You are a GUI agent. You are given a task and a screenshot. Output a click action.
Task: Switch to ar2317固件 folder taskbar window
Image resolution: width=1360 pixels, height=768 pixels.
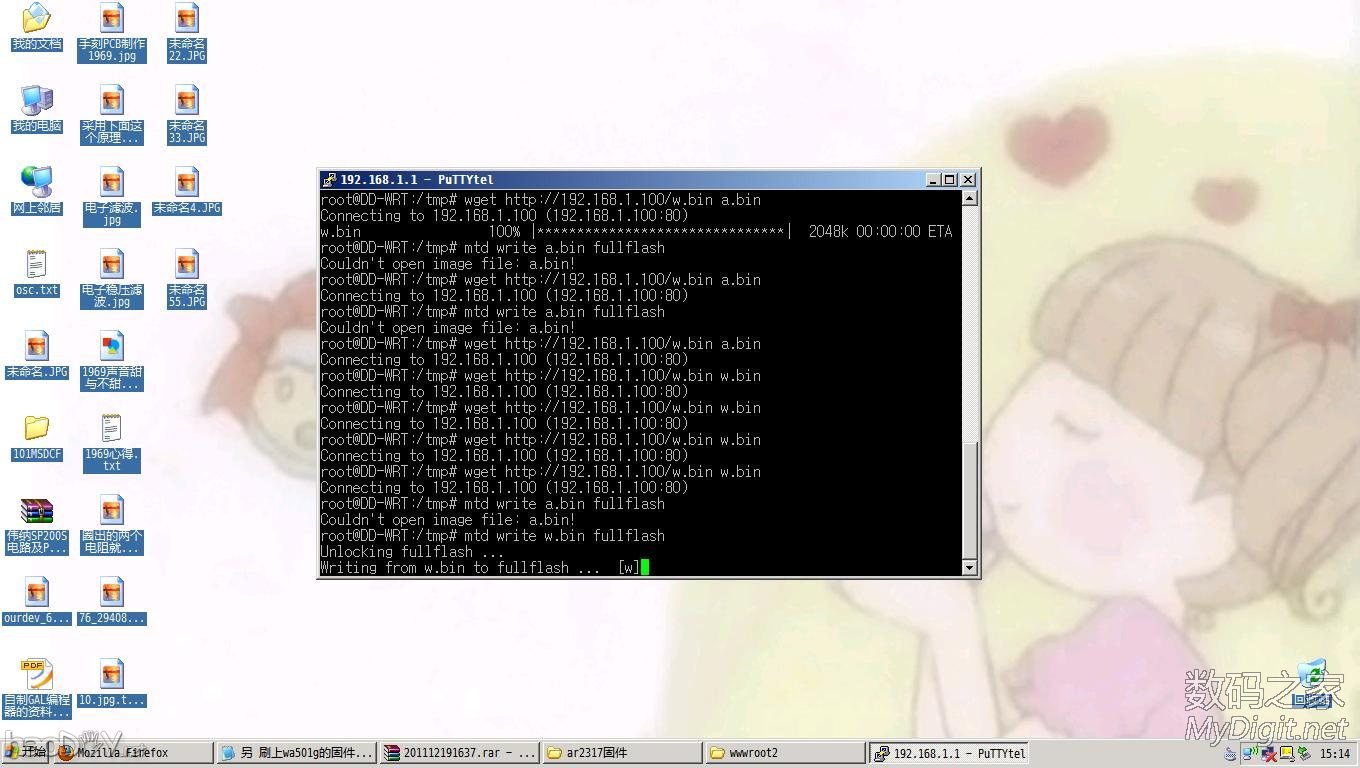(621, 753)
